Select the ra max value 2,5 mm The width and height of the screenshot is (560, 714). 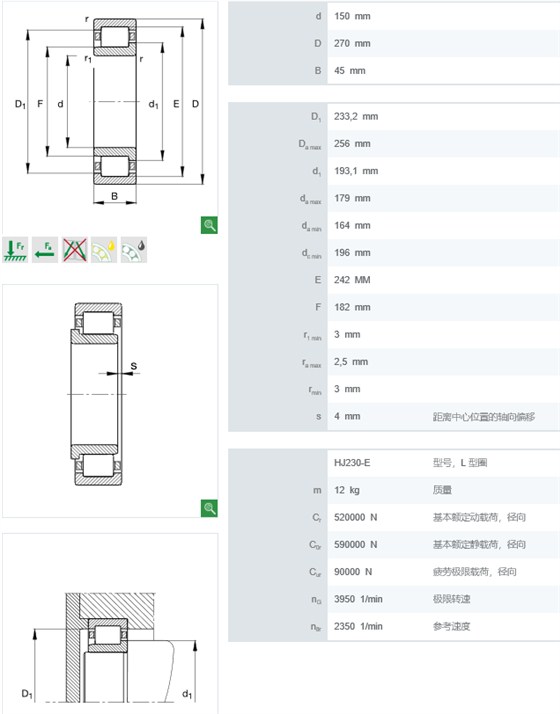coord(351,362)
